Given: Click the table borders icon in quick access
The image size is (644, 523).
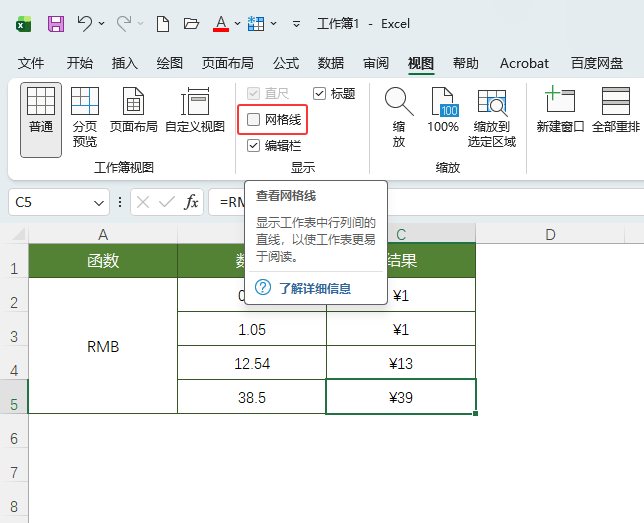Looking at the screenshot, I should pos(256,24).
